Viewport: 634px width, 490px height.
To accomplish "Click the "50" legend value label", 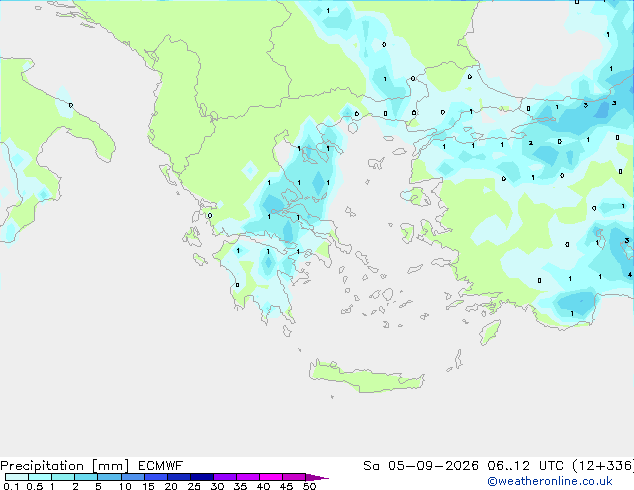I will (309, 486).
